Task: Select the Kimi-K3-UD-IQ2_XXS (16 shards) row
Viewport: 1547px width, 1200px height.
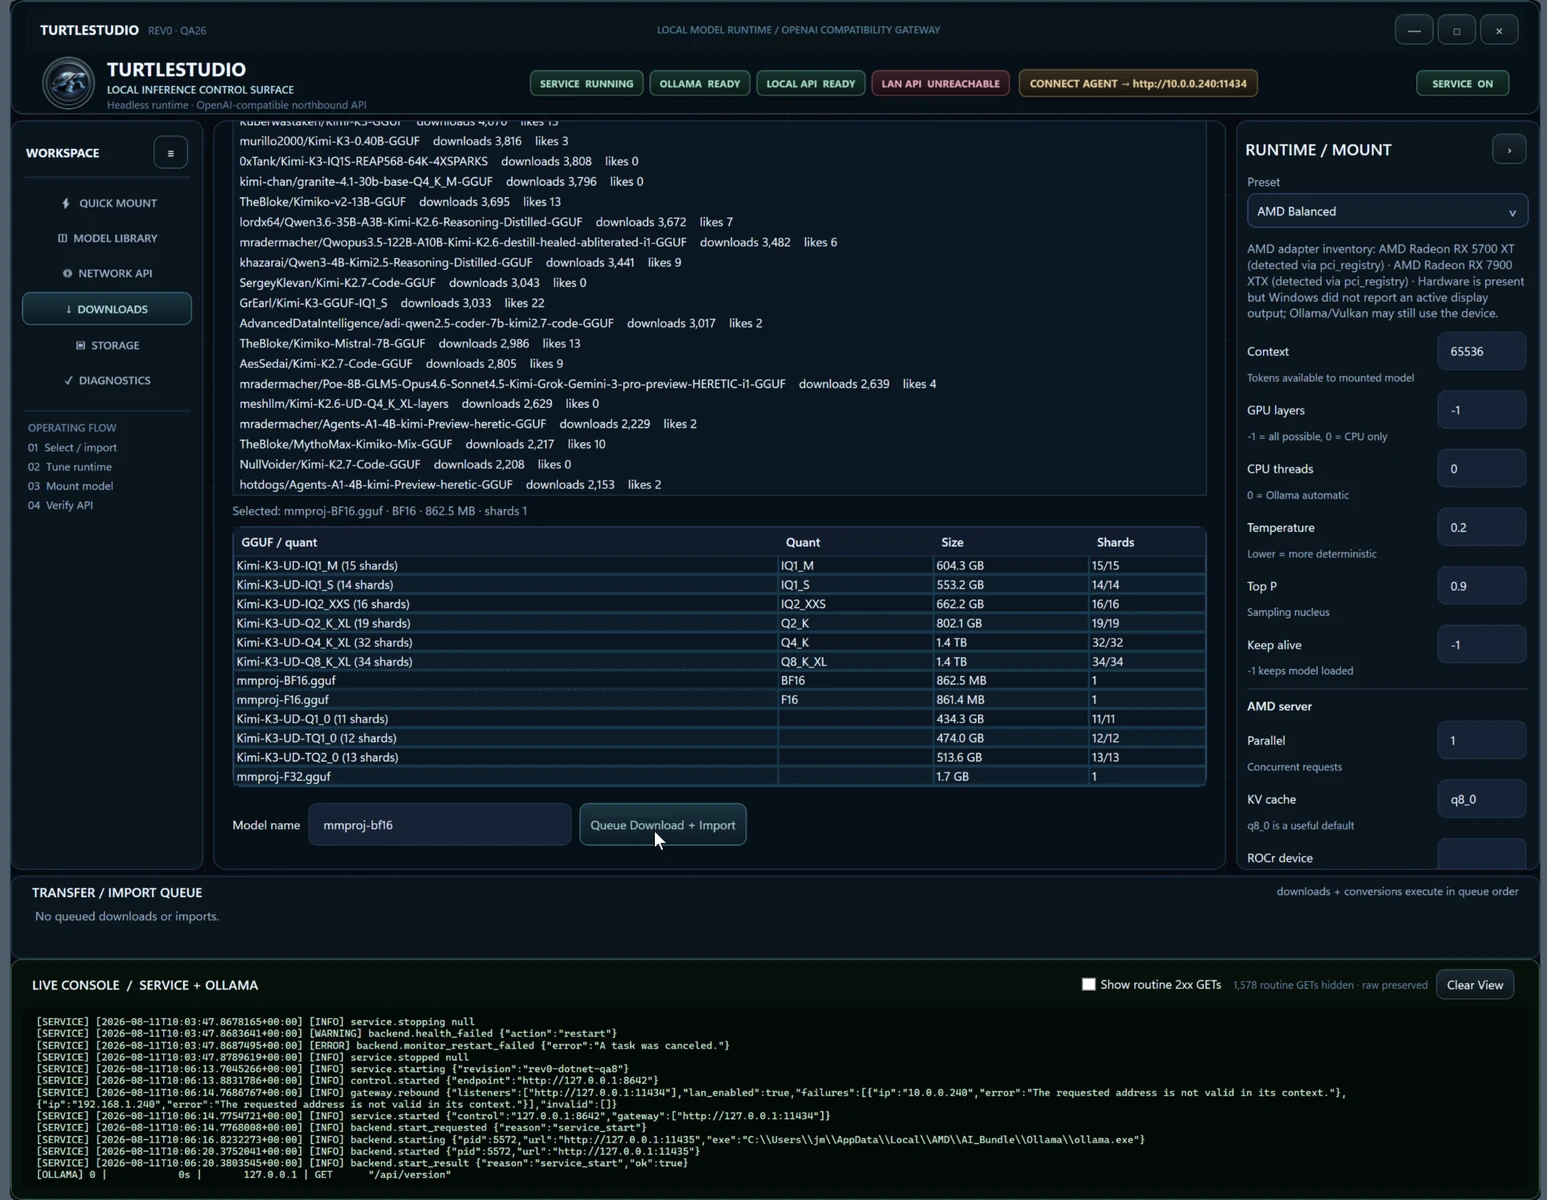Action: click(x=719, y=604)
